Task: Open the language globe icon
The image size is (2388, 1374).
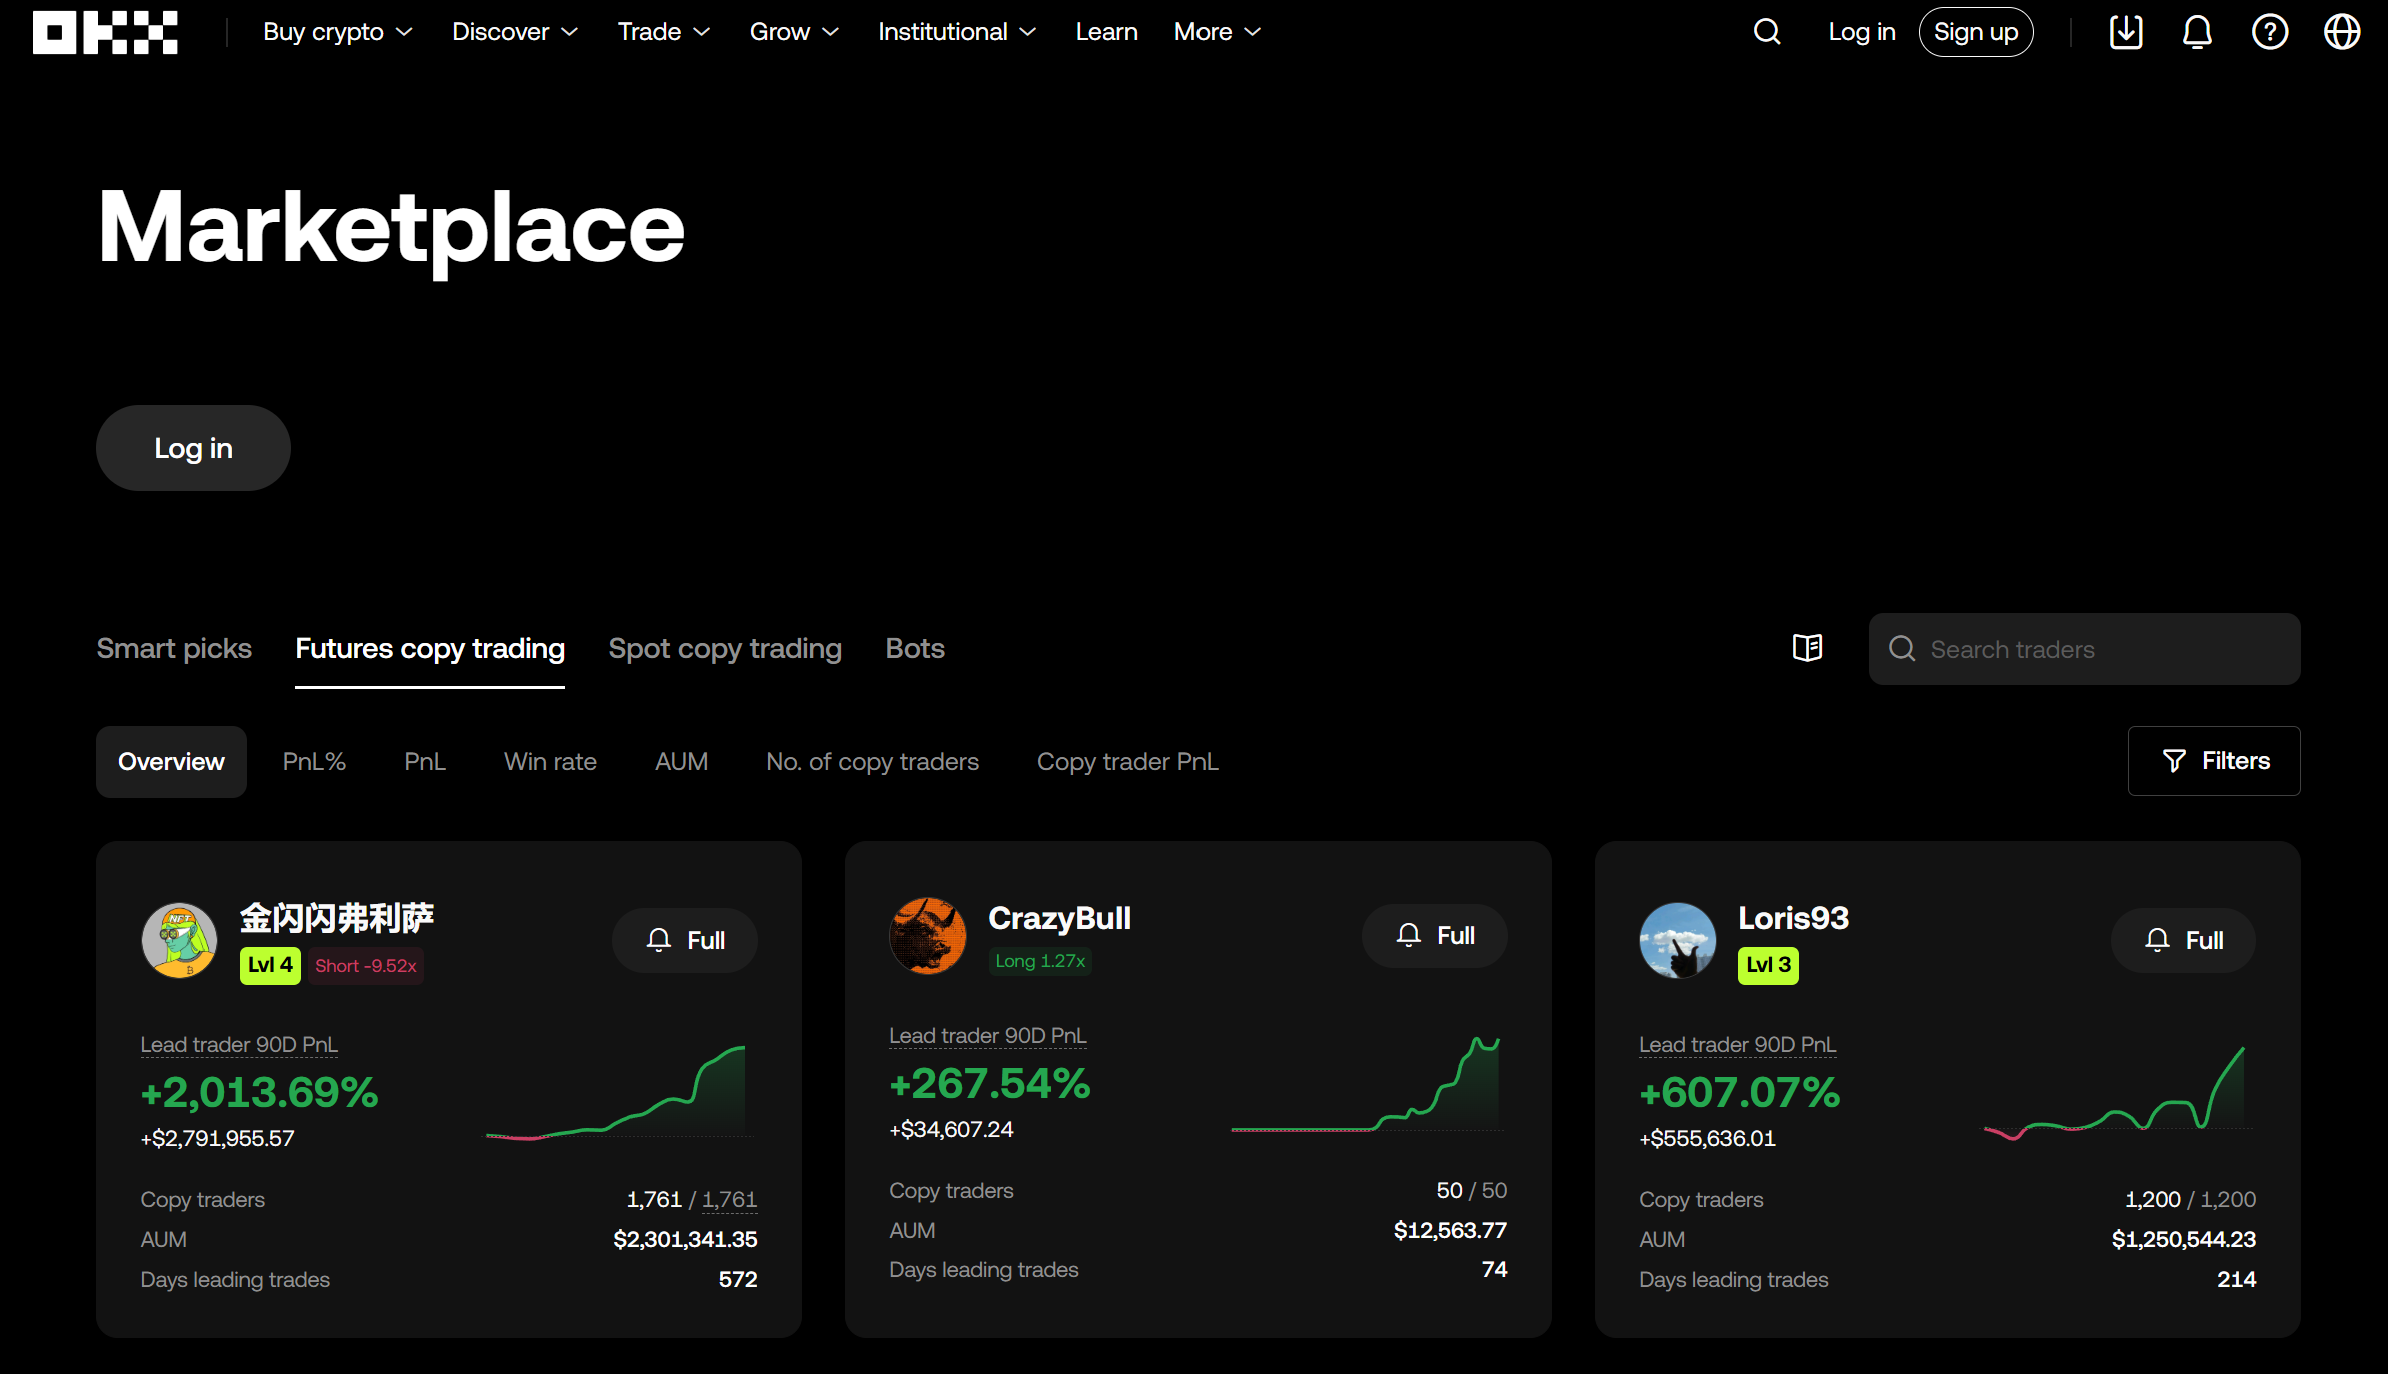Action: (x=2342, y=31)
